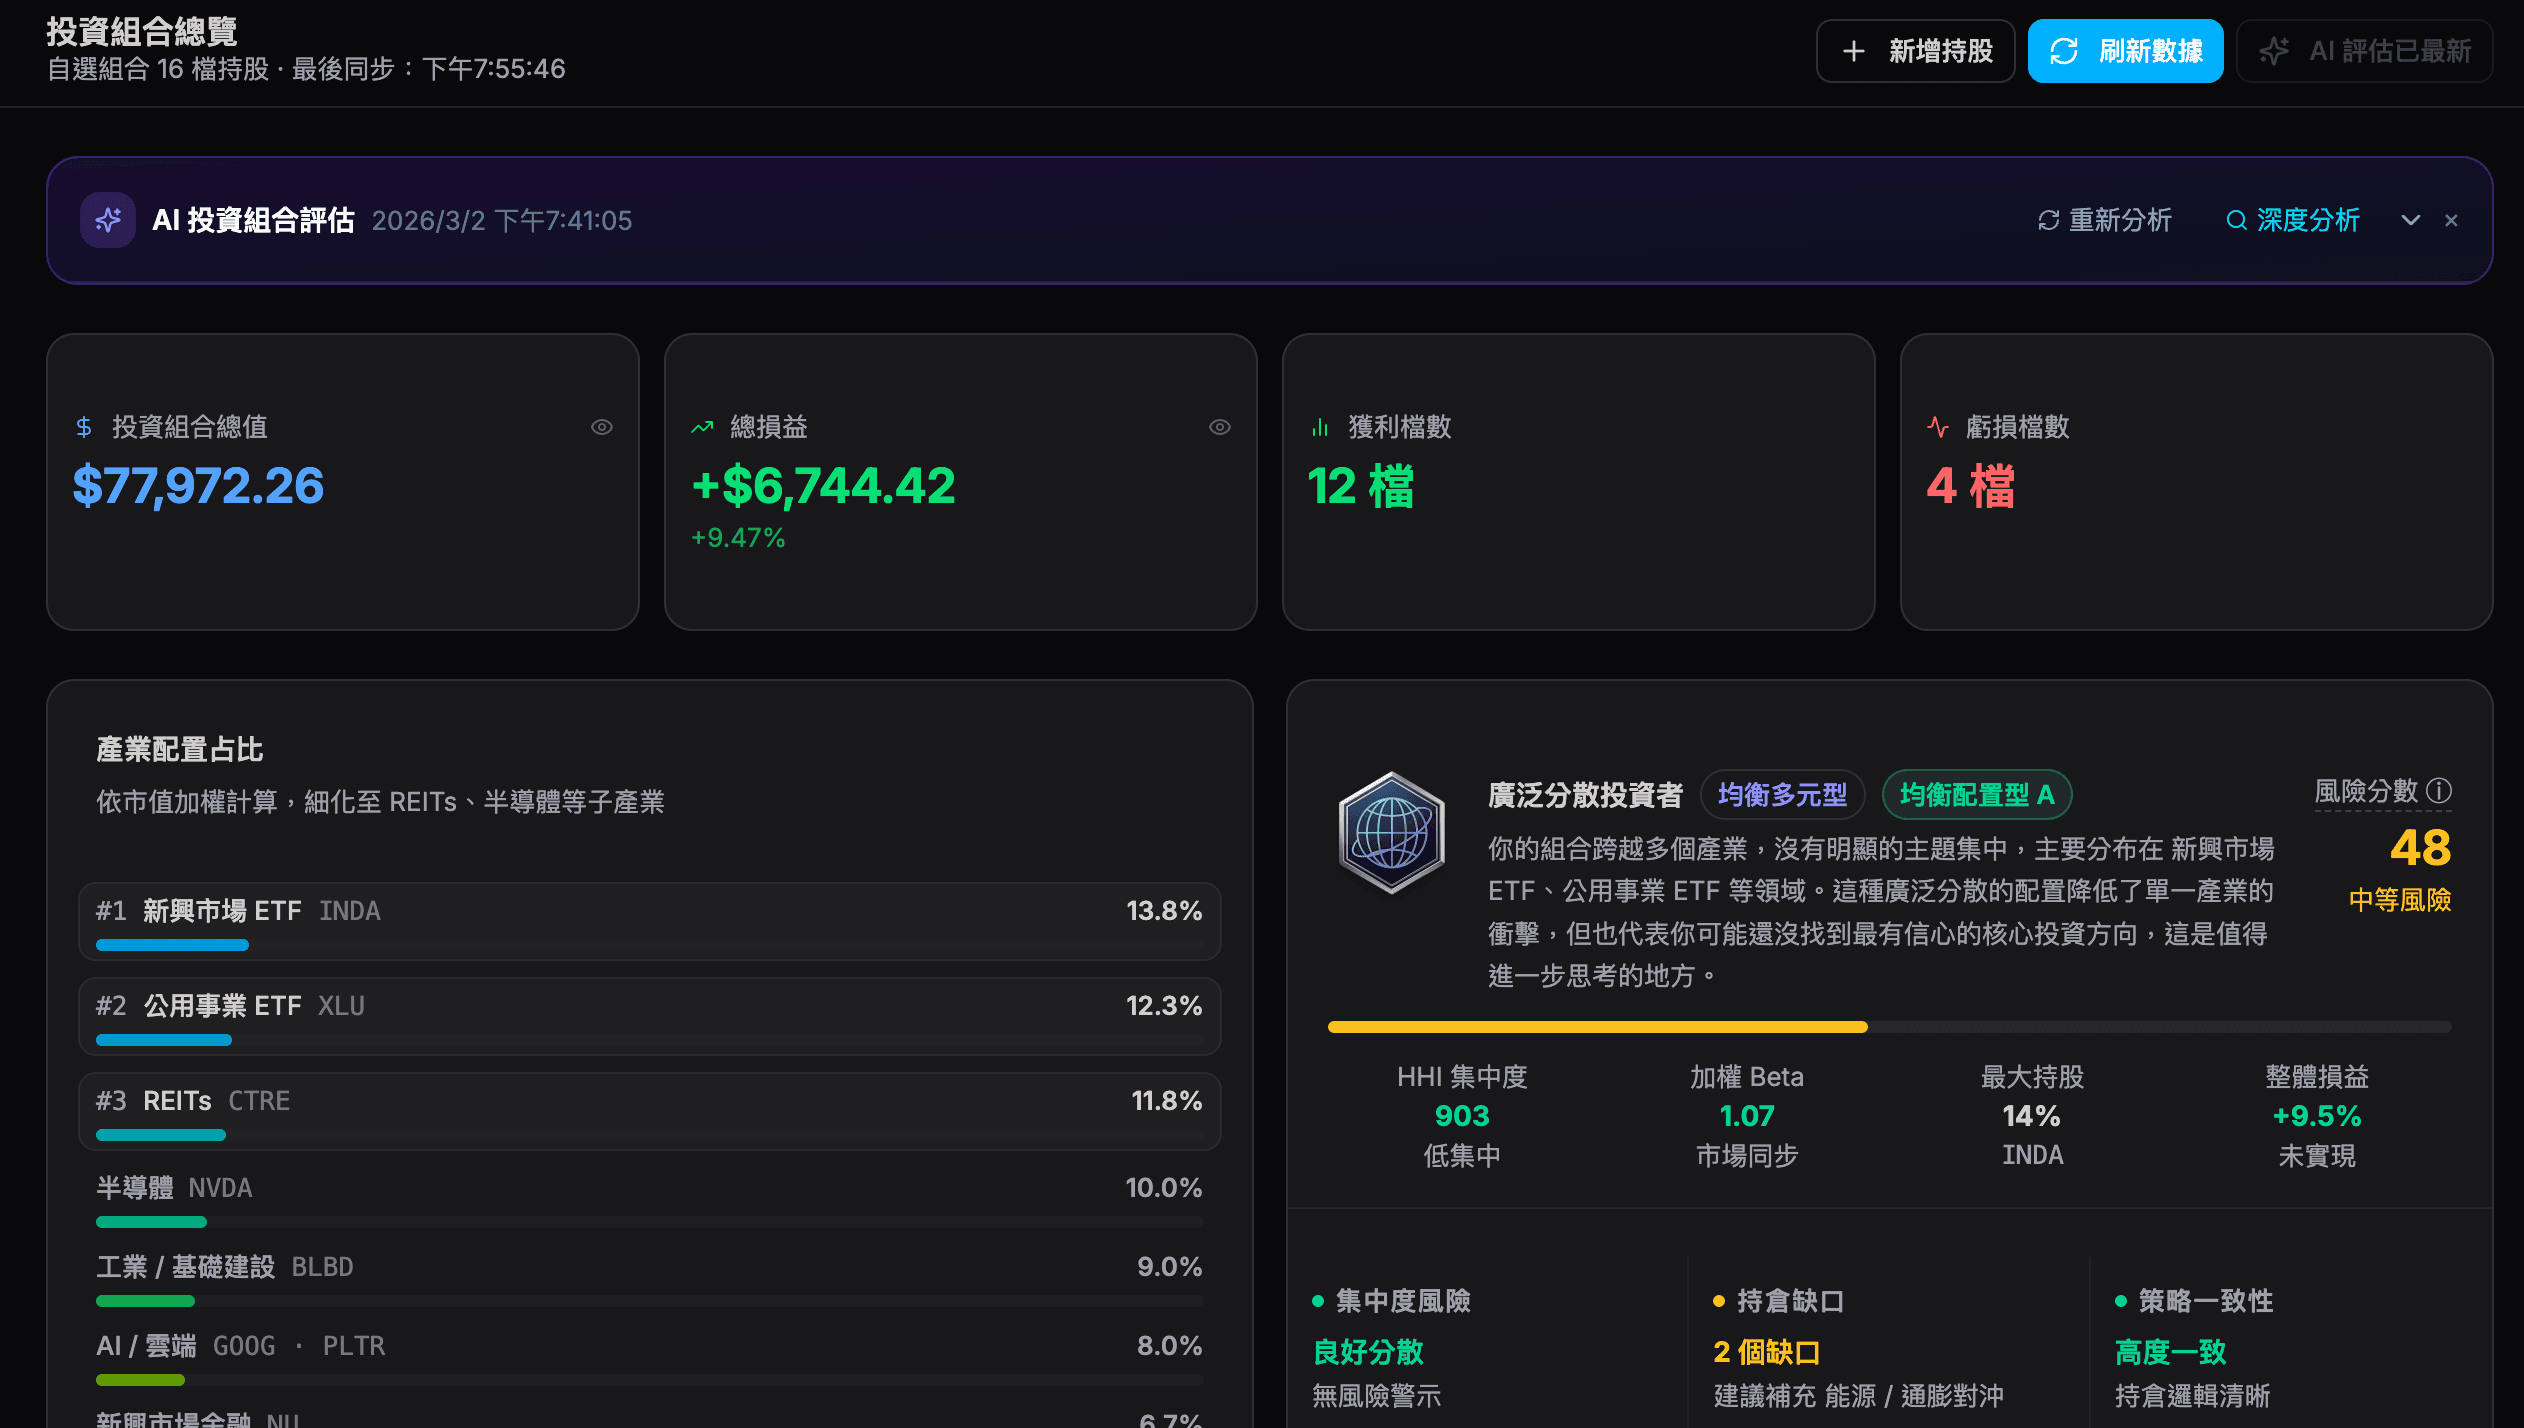This screenshot has height=1428, width=2524.
Task: Open the 風險分數 info icon
Action: pyautogui.click(x=2440, y=791)
